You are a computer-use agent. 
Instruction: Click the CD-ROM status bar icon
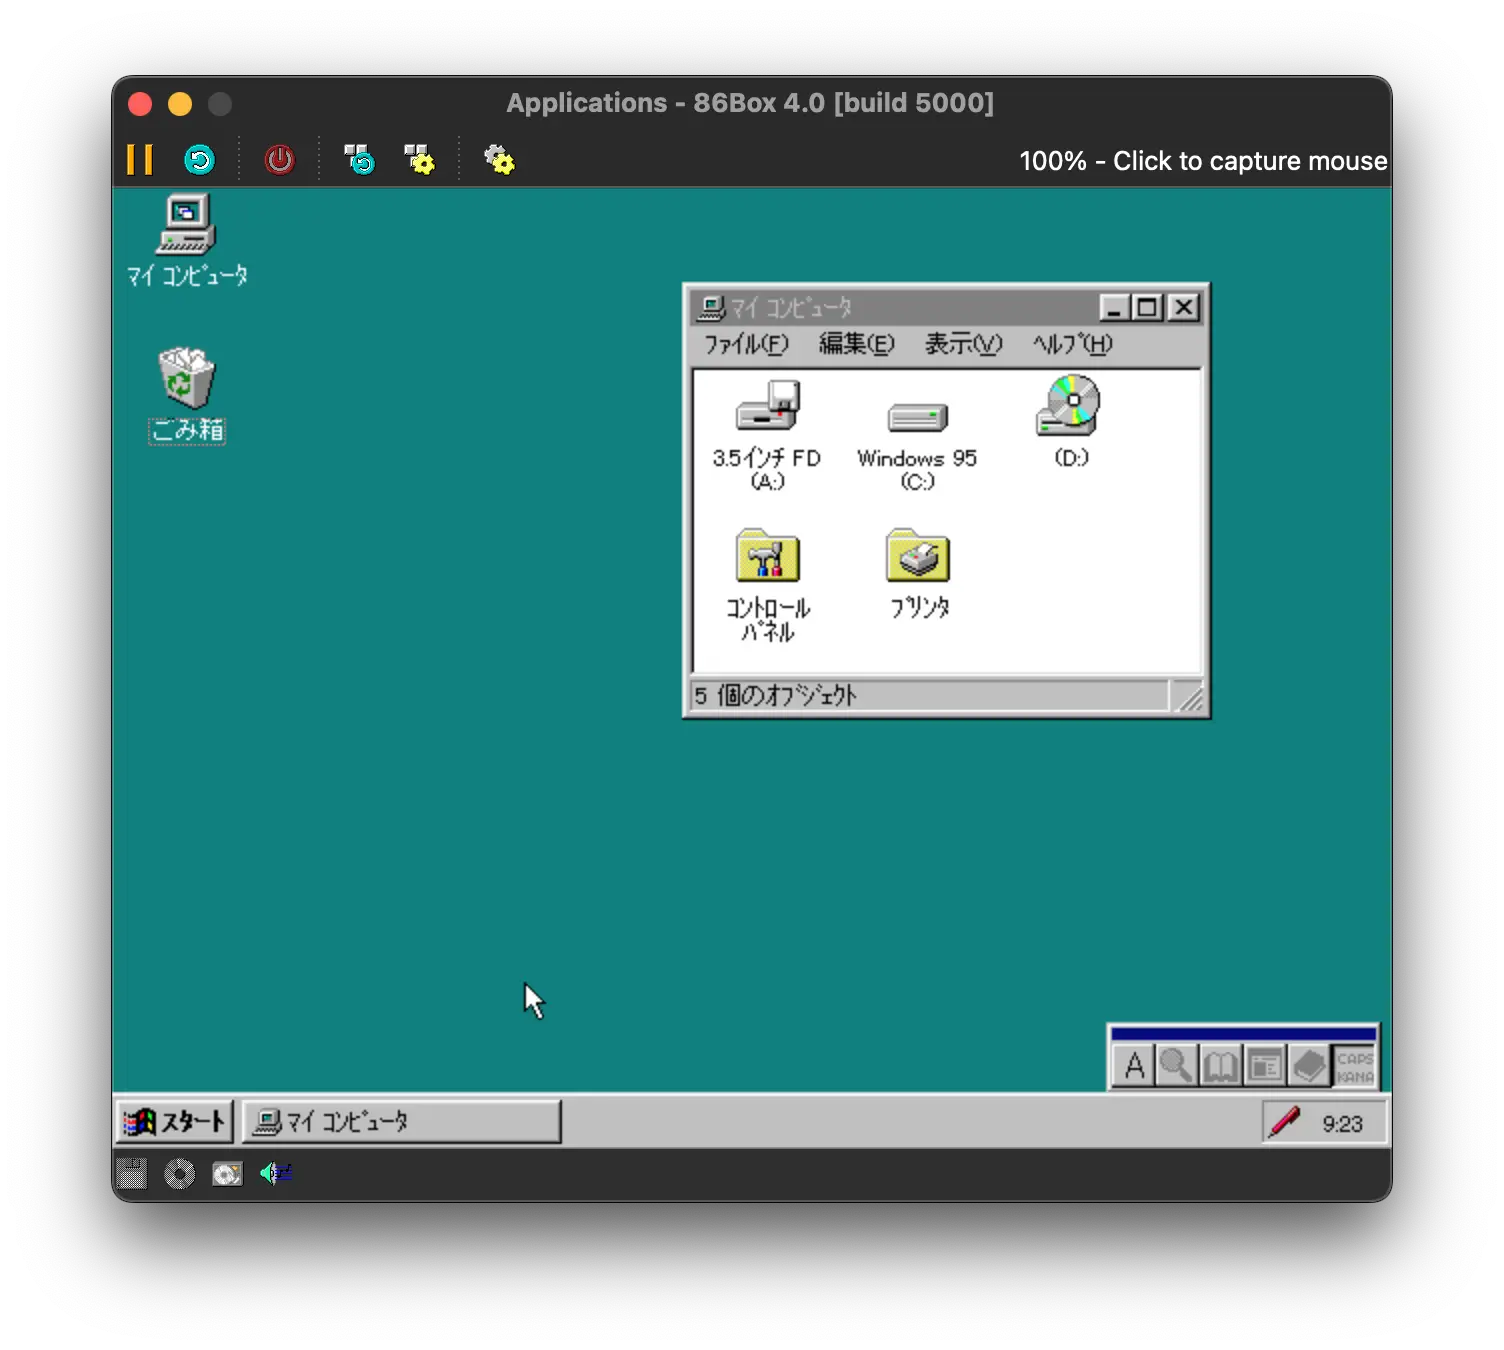click(179, 1174)
